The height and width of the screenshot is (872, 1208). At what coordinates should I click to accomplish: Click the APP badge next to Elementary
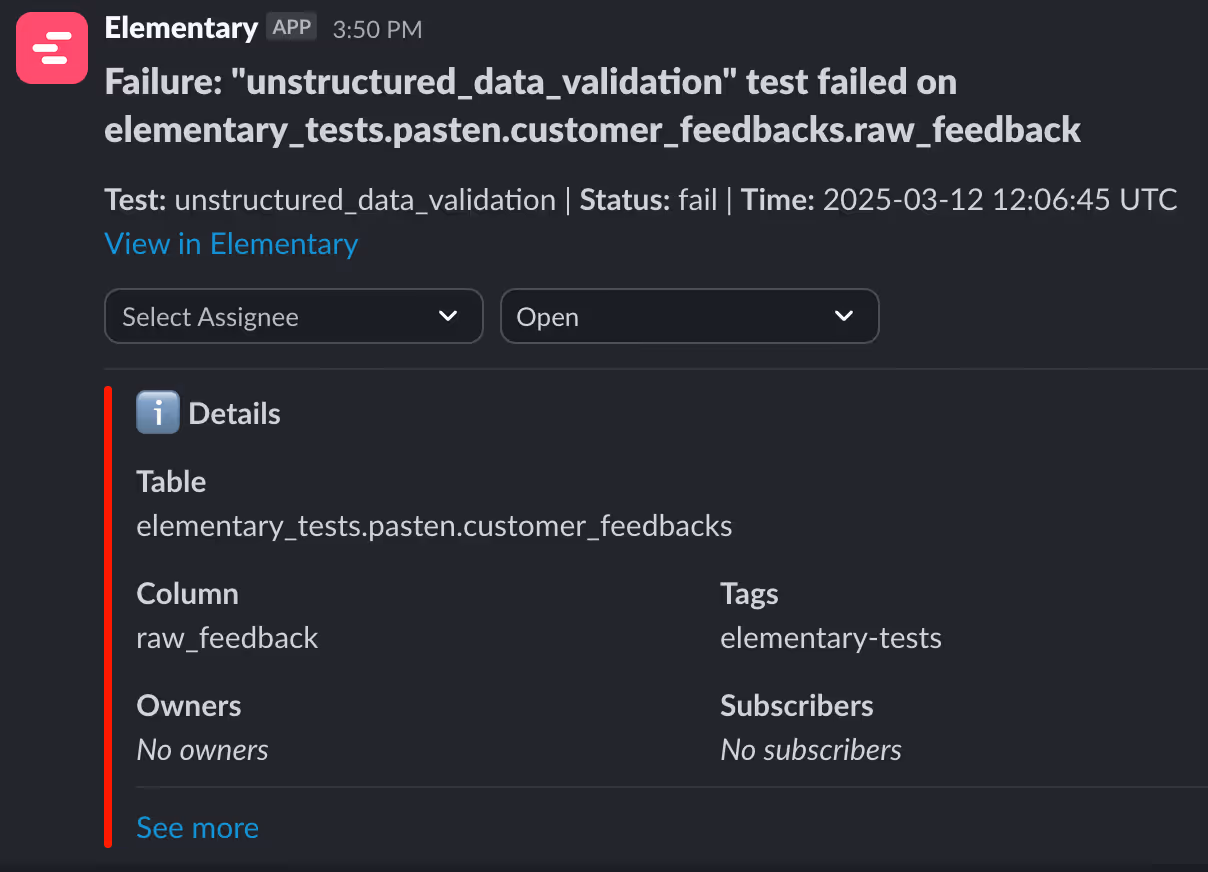(x=292, y=28)
